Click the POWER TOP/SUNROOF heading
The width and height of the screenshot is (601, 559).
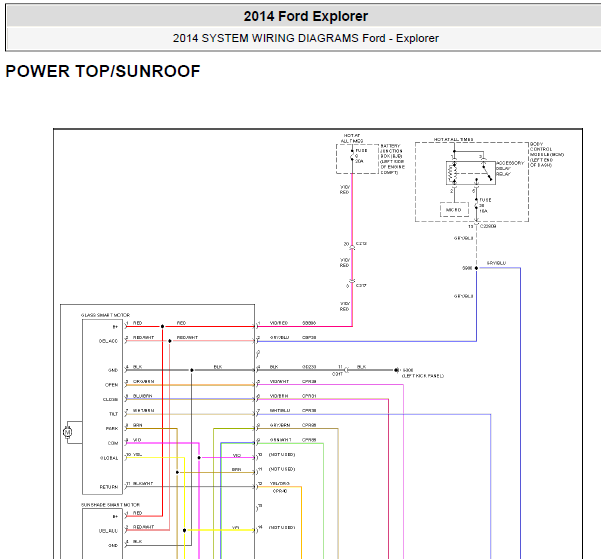click(x=103, y=71)
